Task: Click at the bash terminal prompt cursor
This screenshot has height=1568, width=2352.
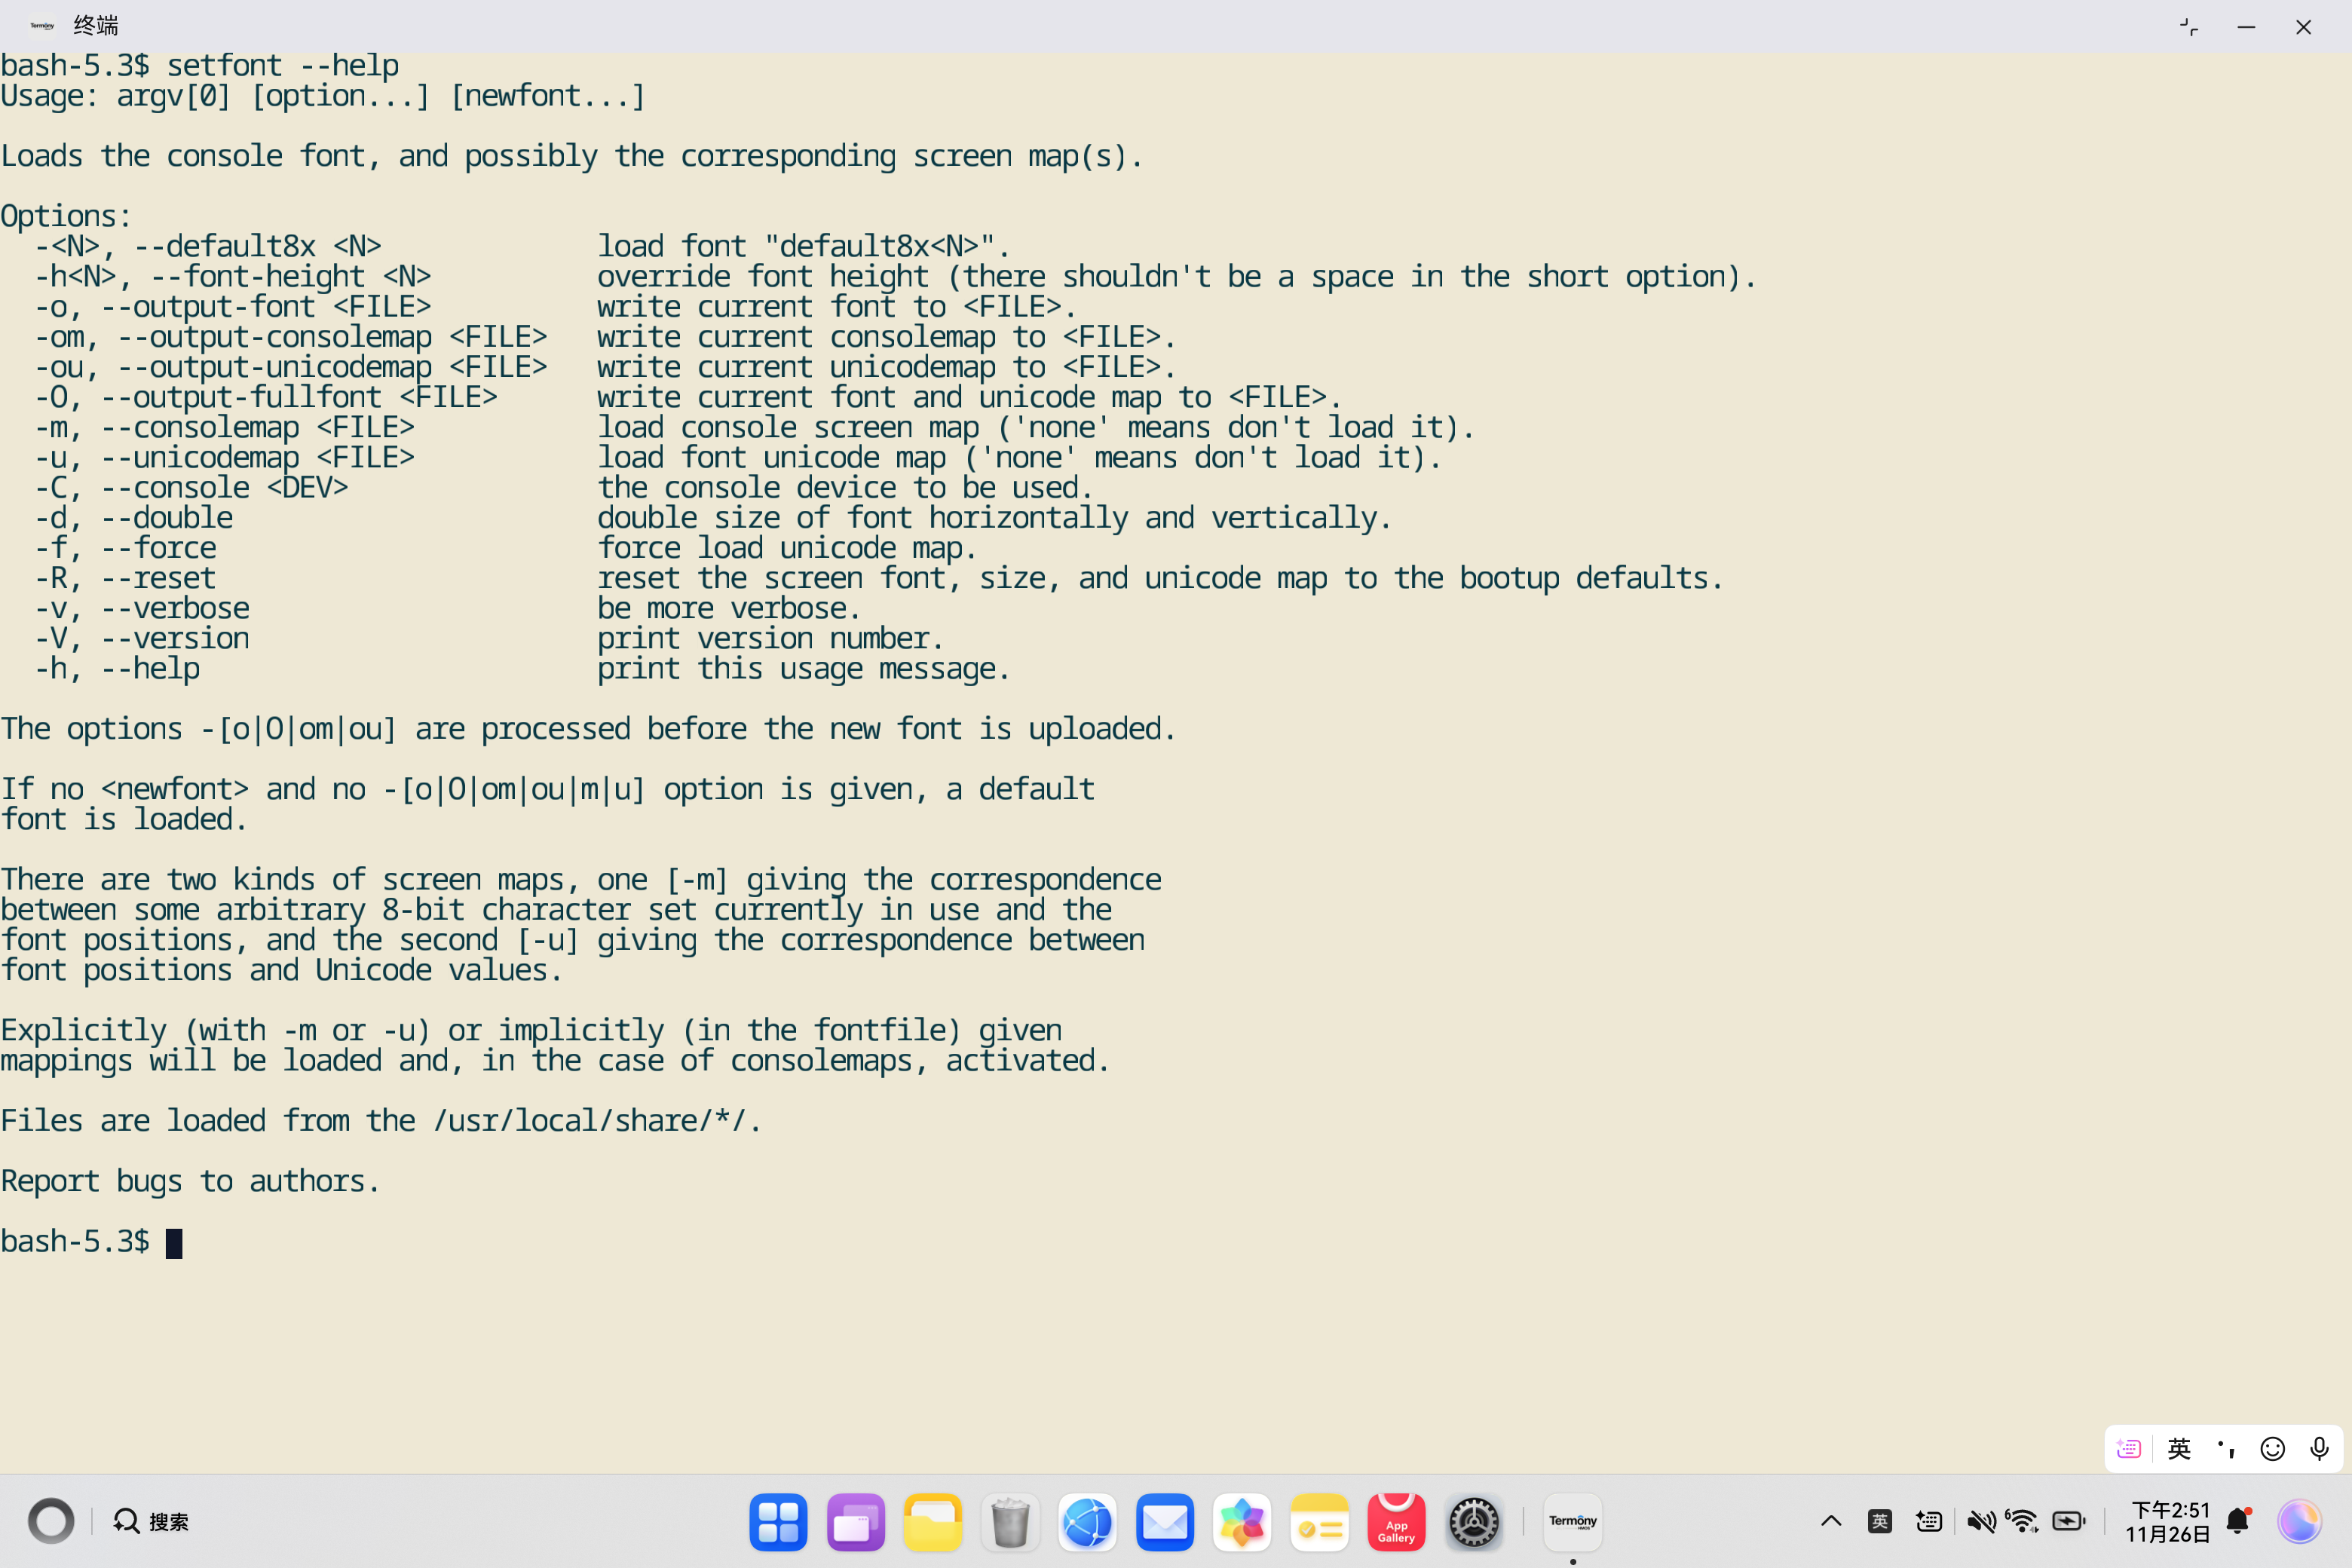Action: pyautogui.click(x=174, y=1243)
